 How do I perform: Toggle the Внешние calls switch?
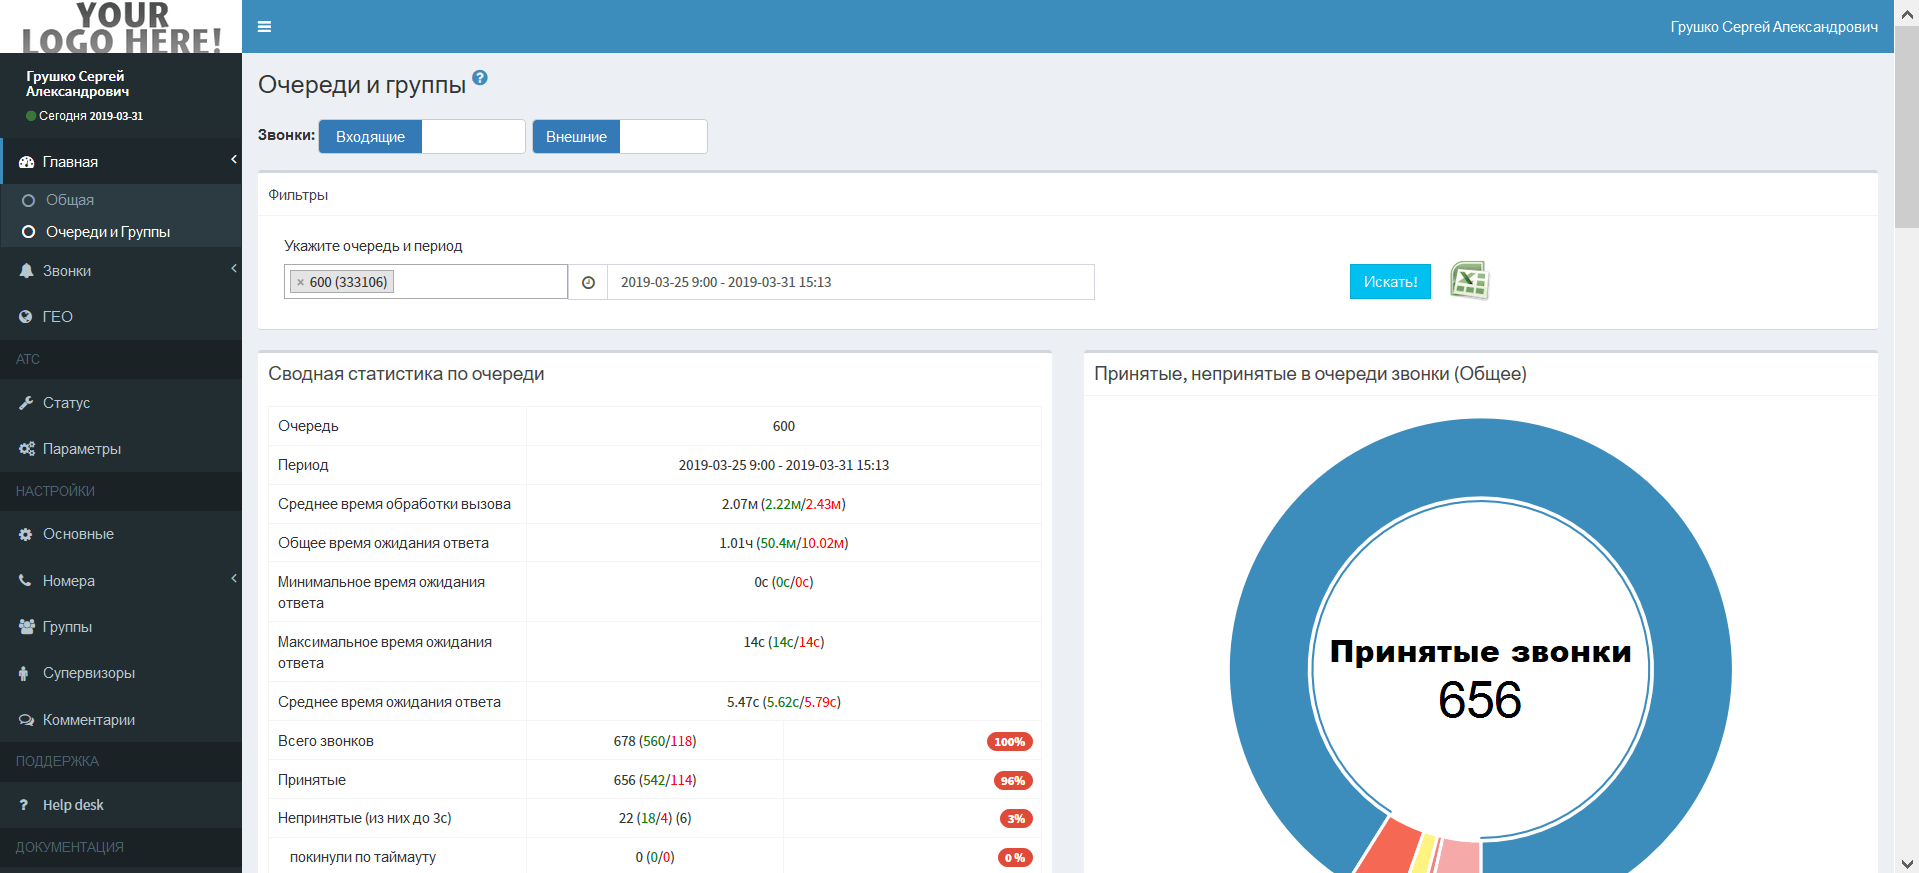[620, 137]
